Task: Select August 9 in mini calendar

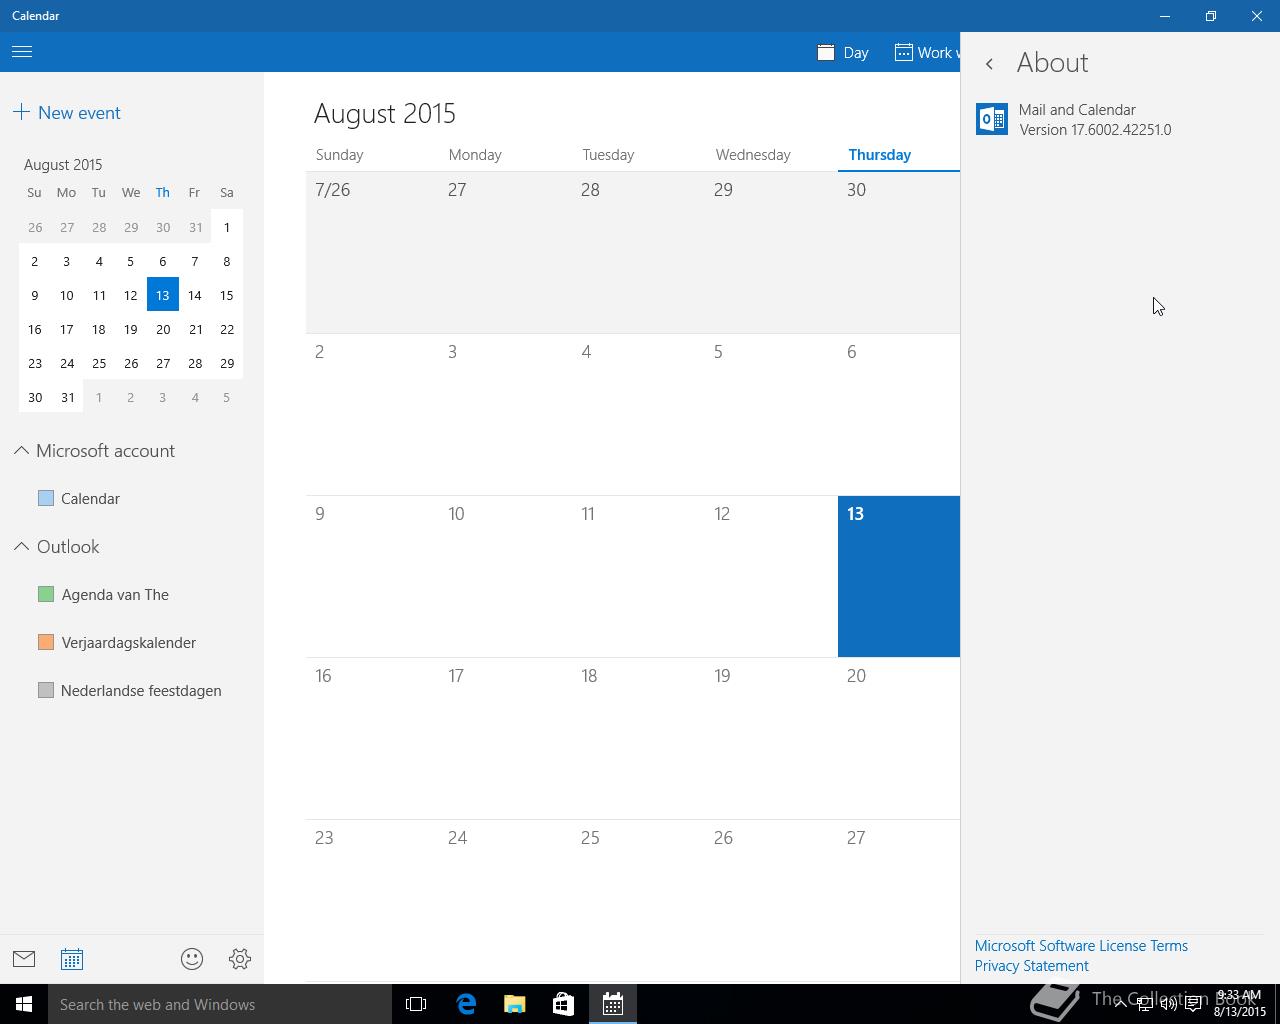Action: pyautogui.click(x=35, y=295)
